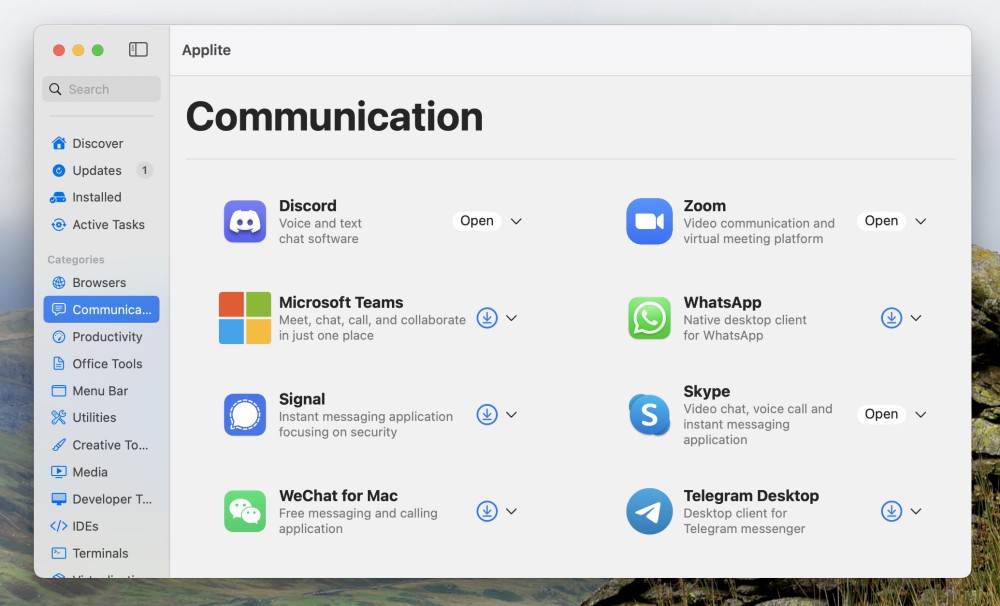Go to Discover in sidebar
The width and height of the screenshot is (1000, 606).
tap(101, 144)
